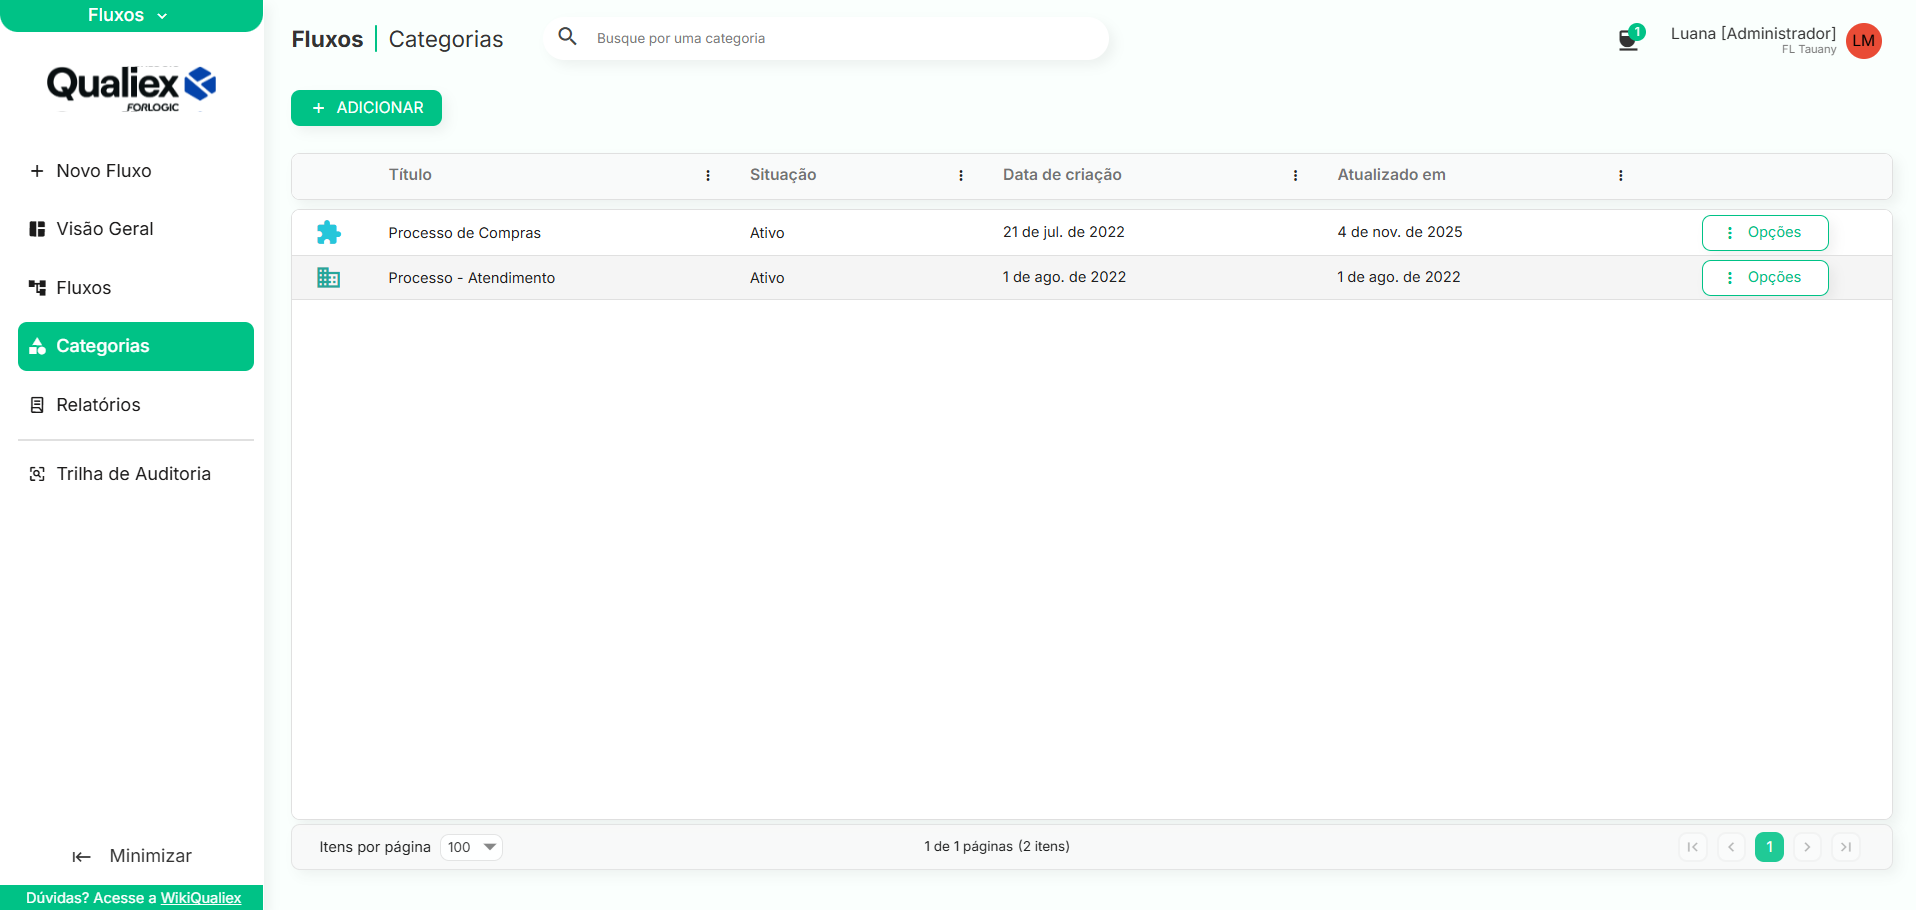The width and height of the screenshot is (1916, 910).
Task: Open Opções for Processo de Compras
Action: click(x=1764, y=232)
